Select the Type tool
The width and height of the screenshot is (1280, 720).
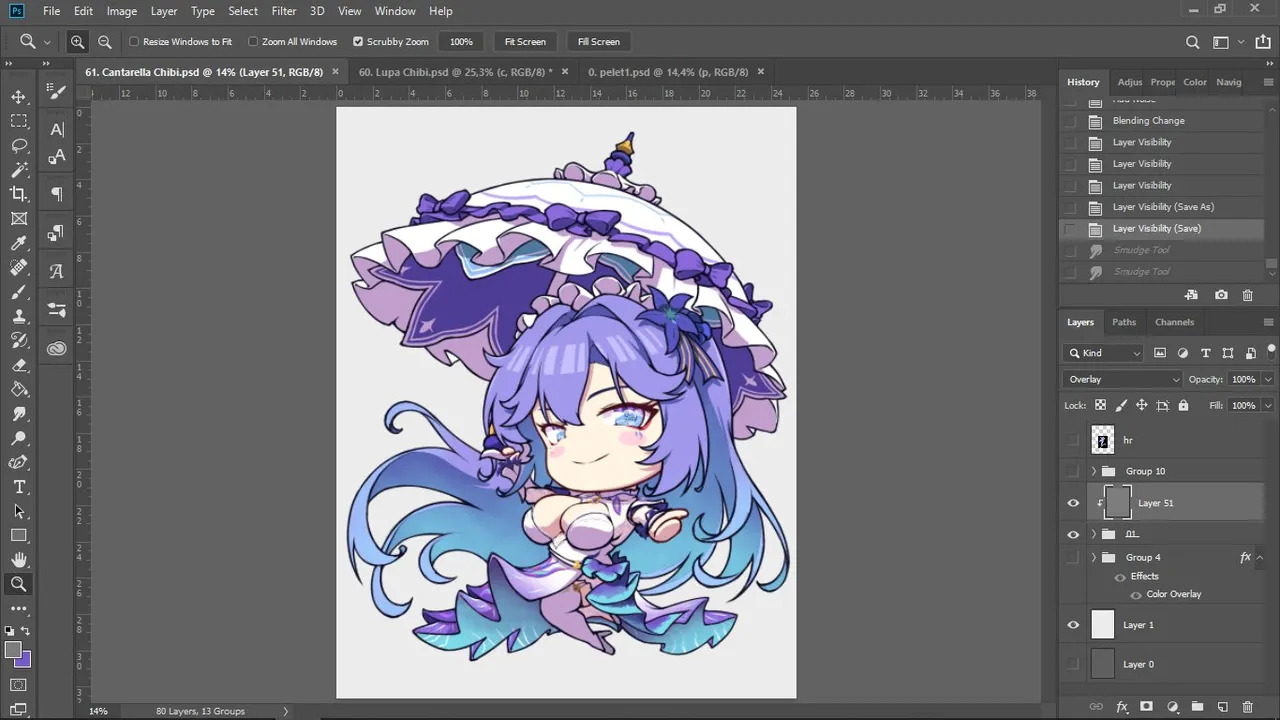[19, 487]
